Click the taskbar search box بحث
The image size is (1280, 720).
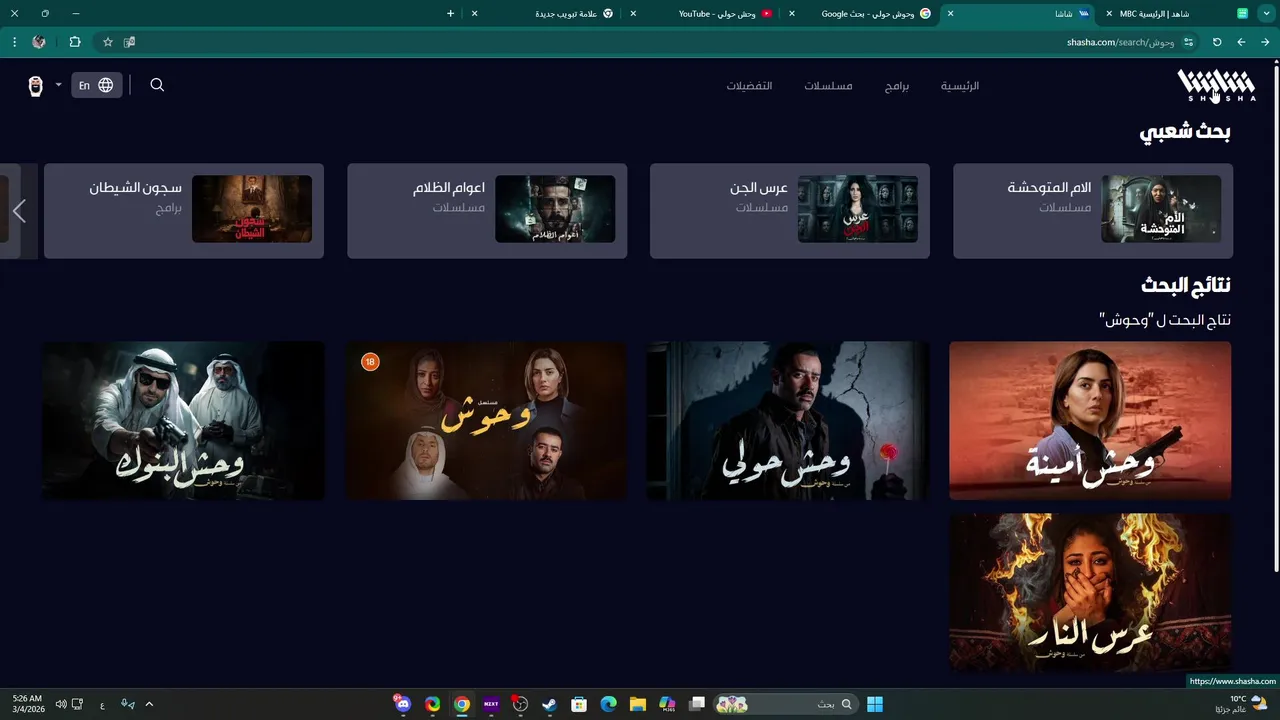(x=784, y=704)
